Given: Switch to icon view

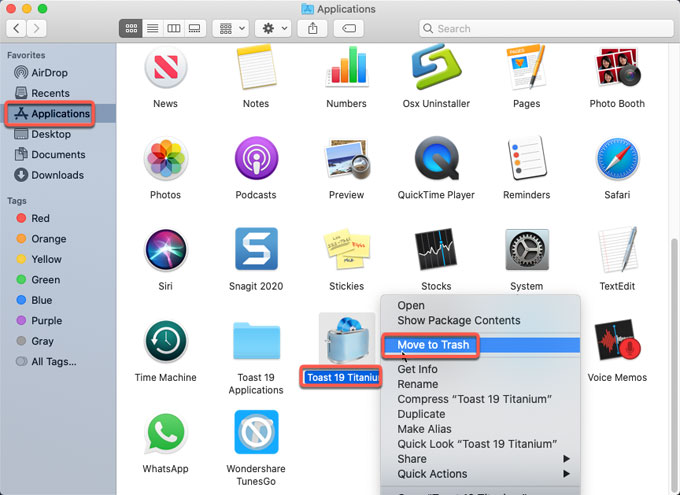Looking at the screenshot, I should tap(131, 29).
